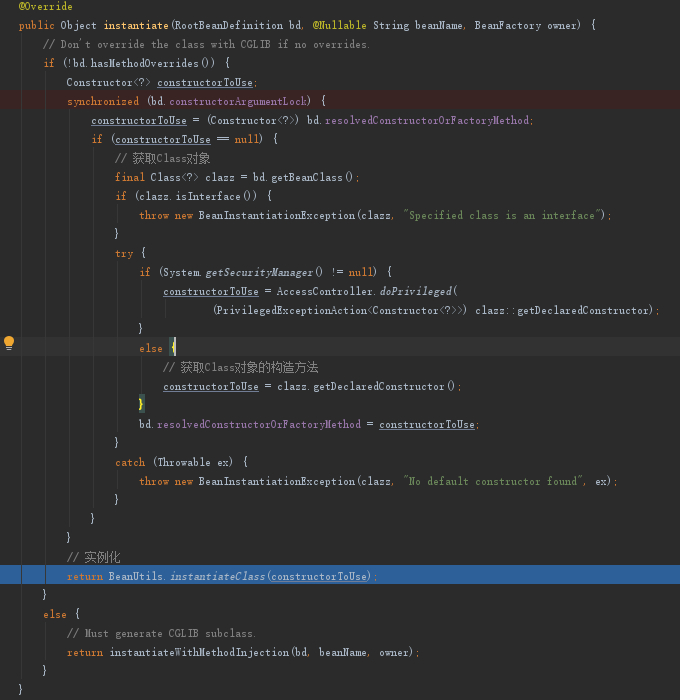
Task: Click highlighted opening brace after else
Action: point(173,347)
